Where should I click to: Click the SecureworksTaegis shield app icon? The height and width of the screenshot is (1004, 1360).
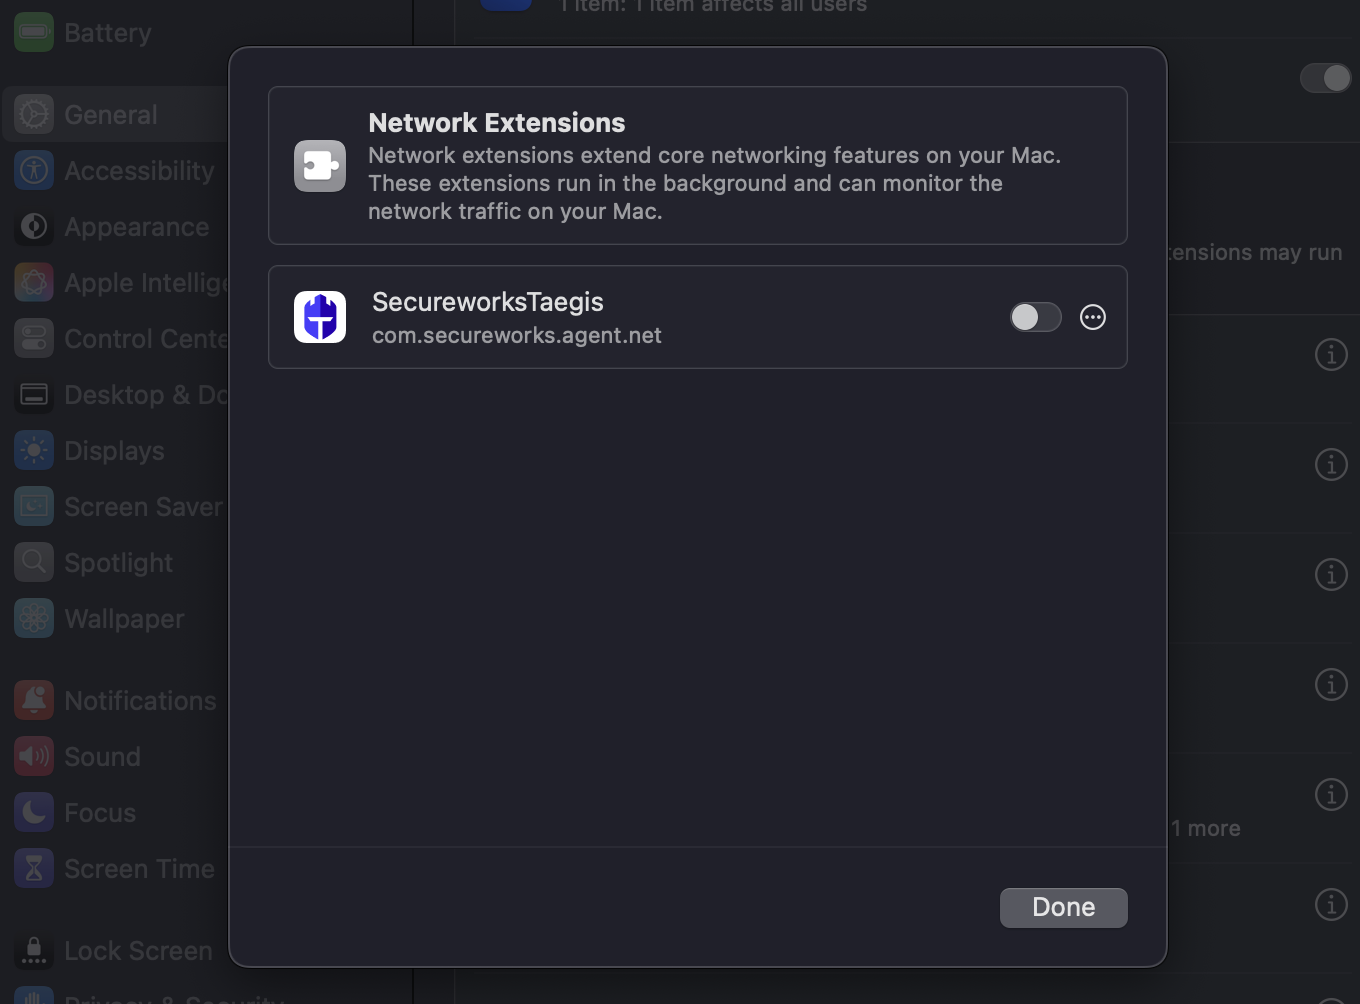pyautogui.click(x=320, y=317)
